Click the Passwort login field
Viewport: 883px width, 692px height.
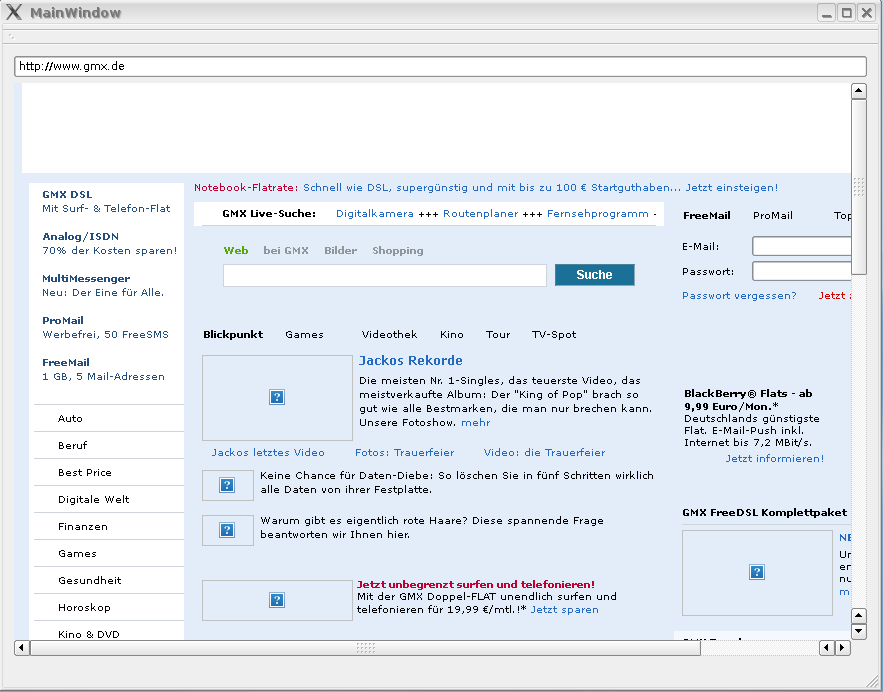(802, 271)
